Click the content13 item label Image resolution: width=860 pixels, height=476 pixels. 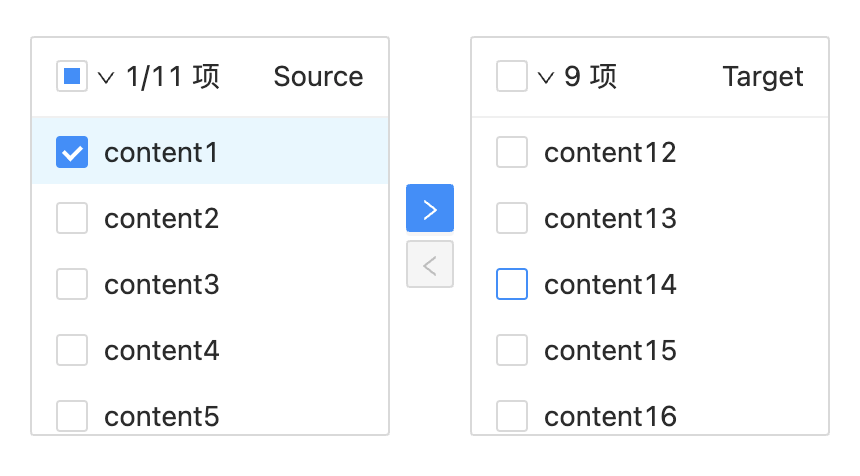(x=610, y=218)
